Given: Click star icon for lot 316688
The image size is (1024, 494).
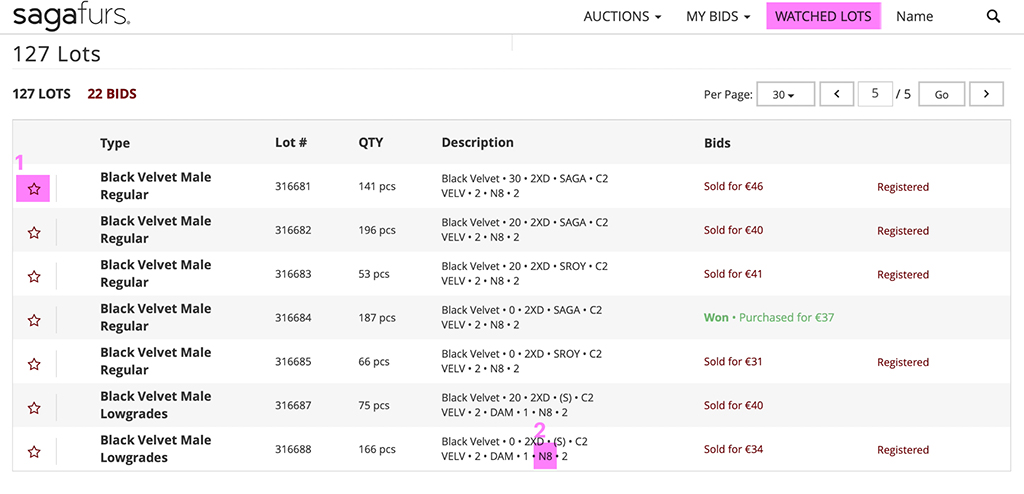Looking at the screenshot, I should click(34, 452).
